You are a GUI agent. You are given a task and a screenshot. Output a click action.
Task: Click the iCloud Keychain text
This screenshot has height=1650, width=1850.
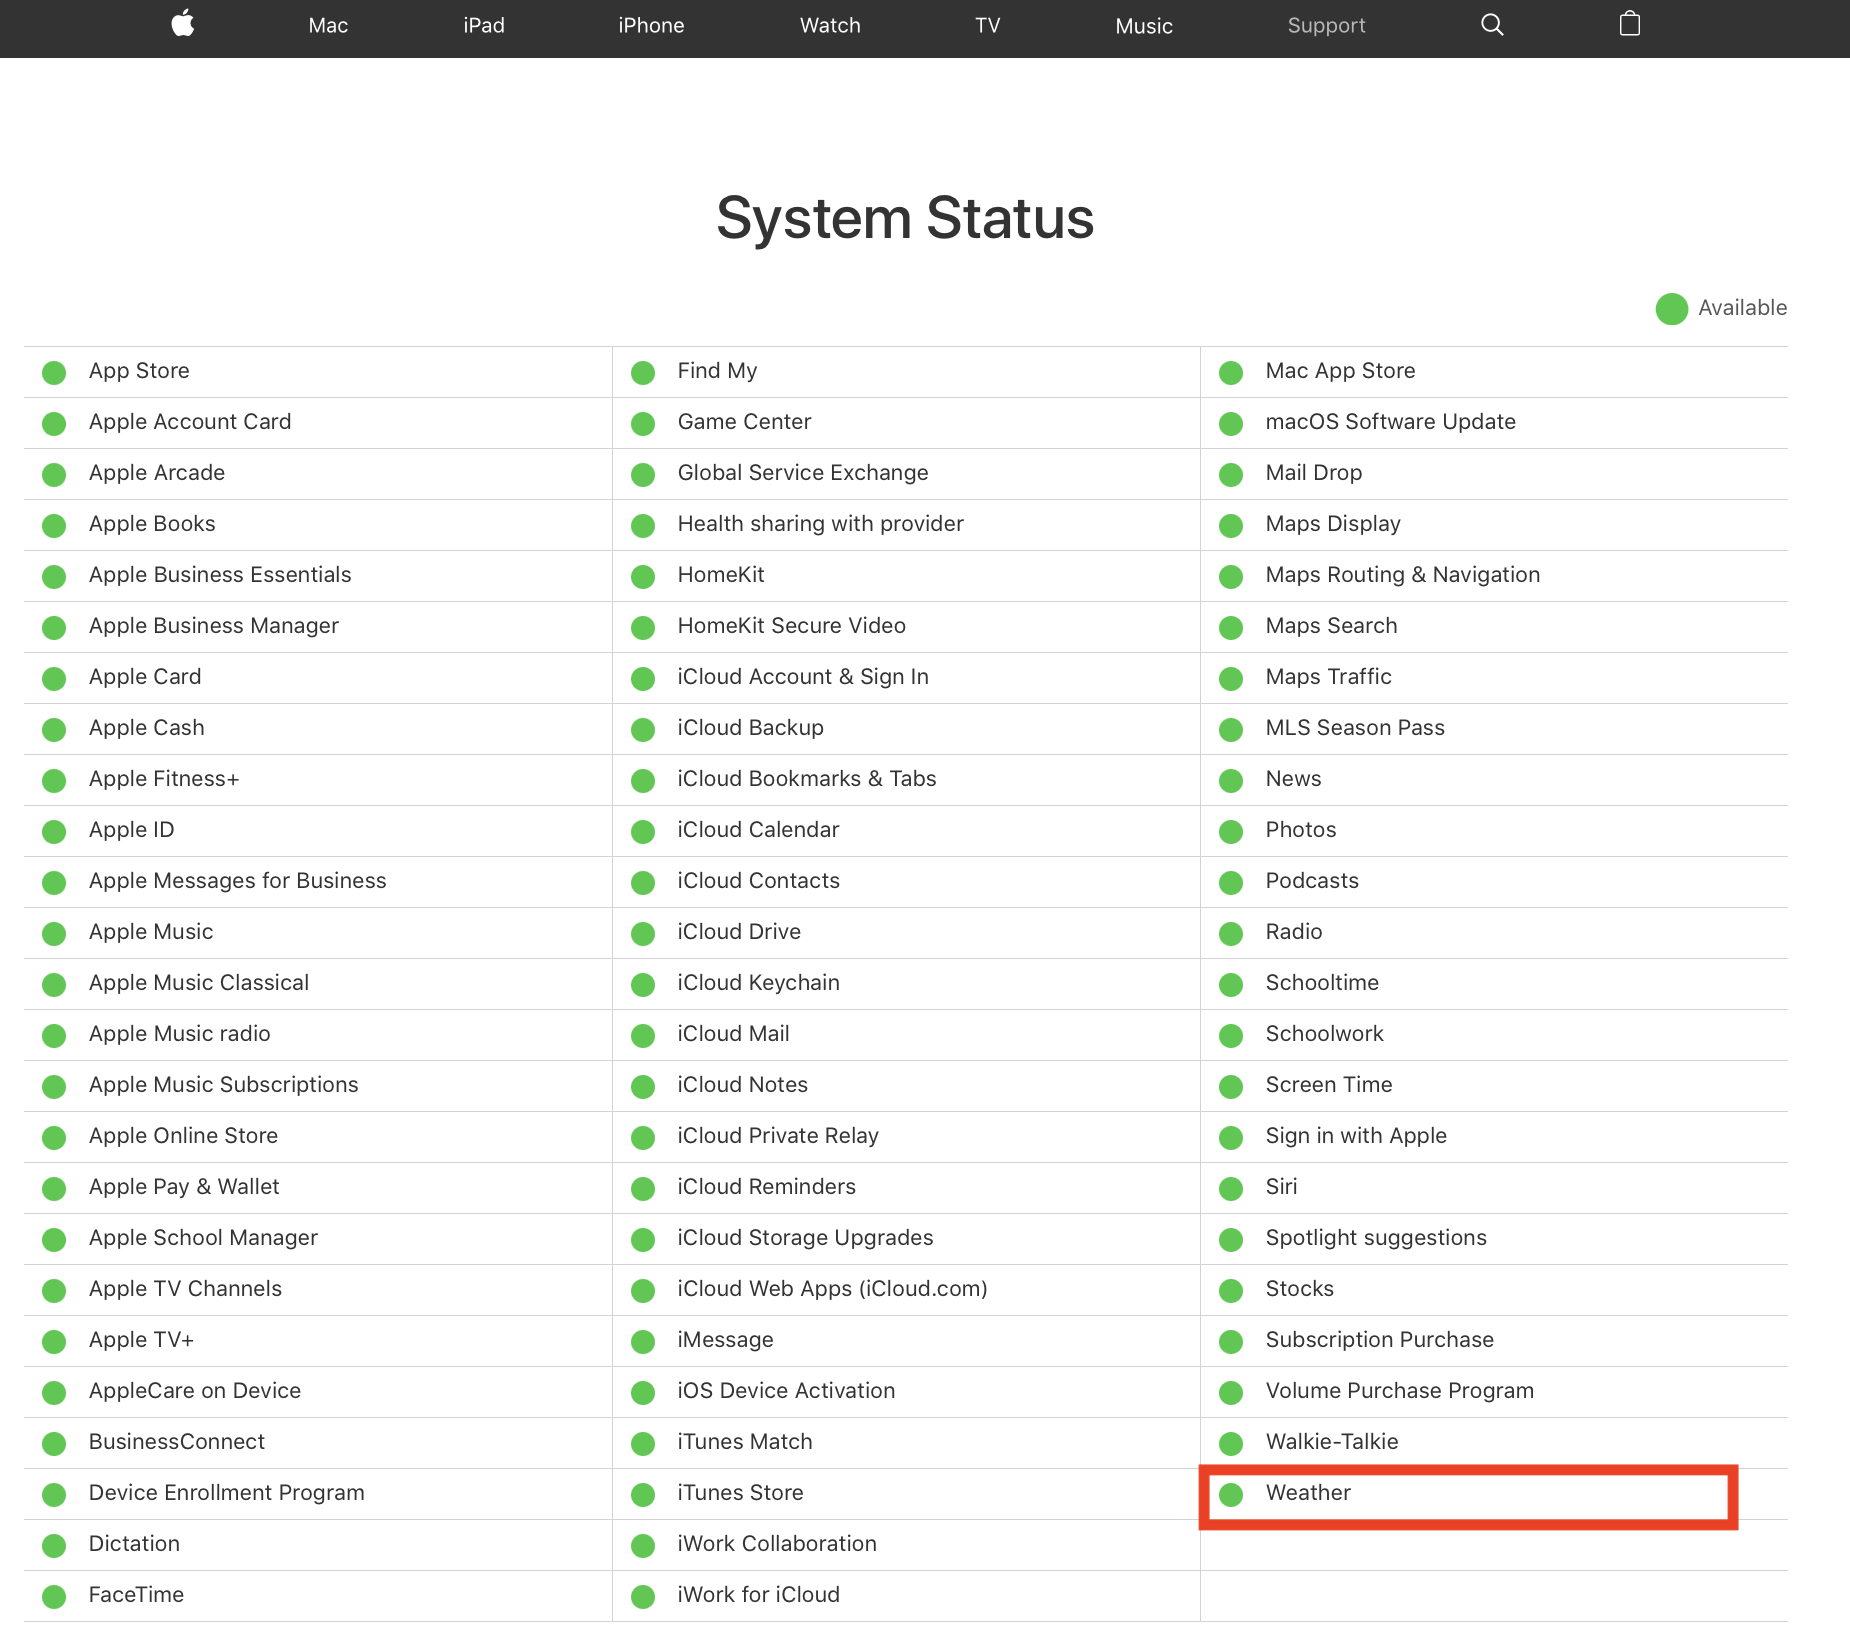click(x=758, y=983)
